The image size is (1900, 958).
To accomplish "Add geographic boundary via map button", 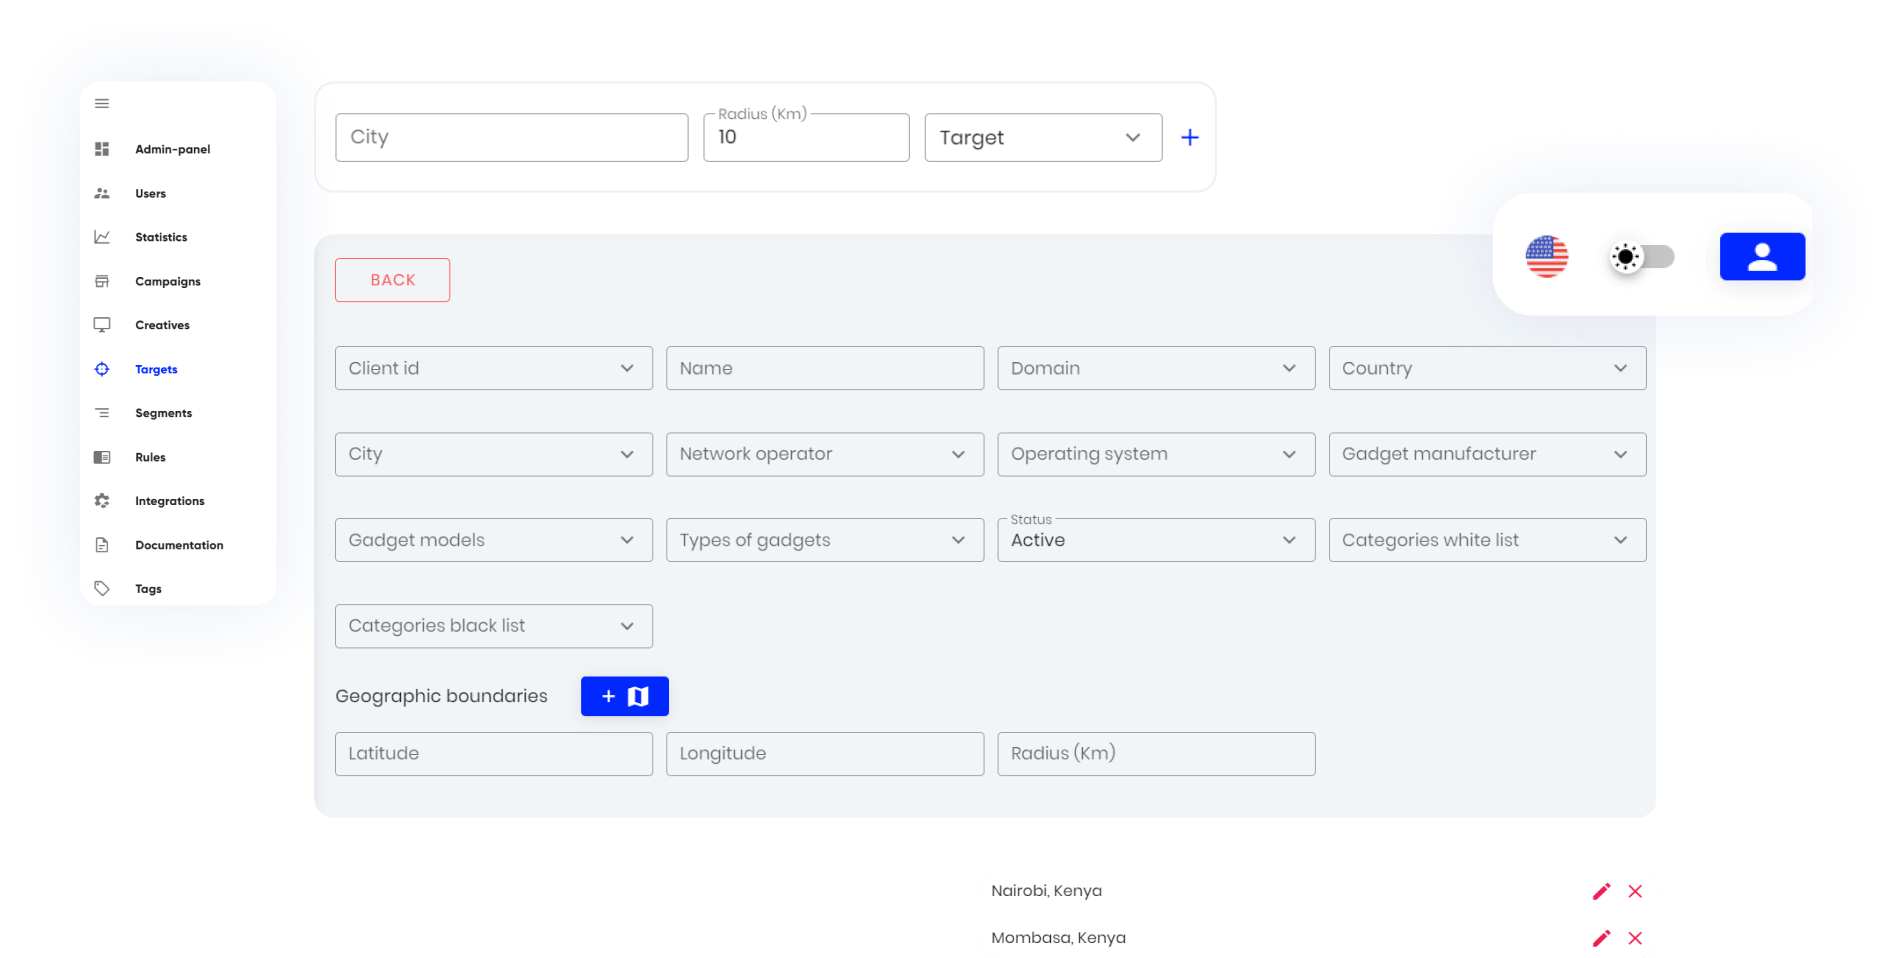I will click(x=625, y=696).
